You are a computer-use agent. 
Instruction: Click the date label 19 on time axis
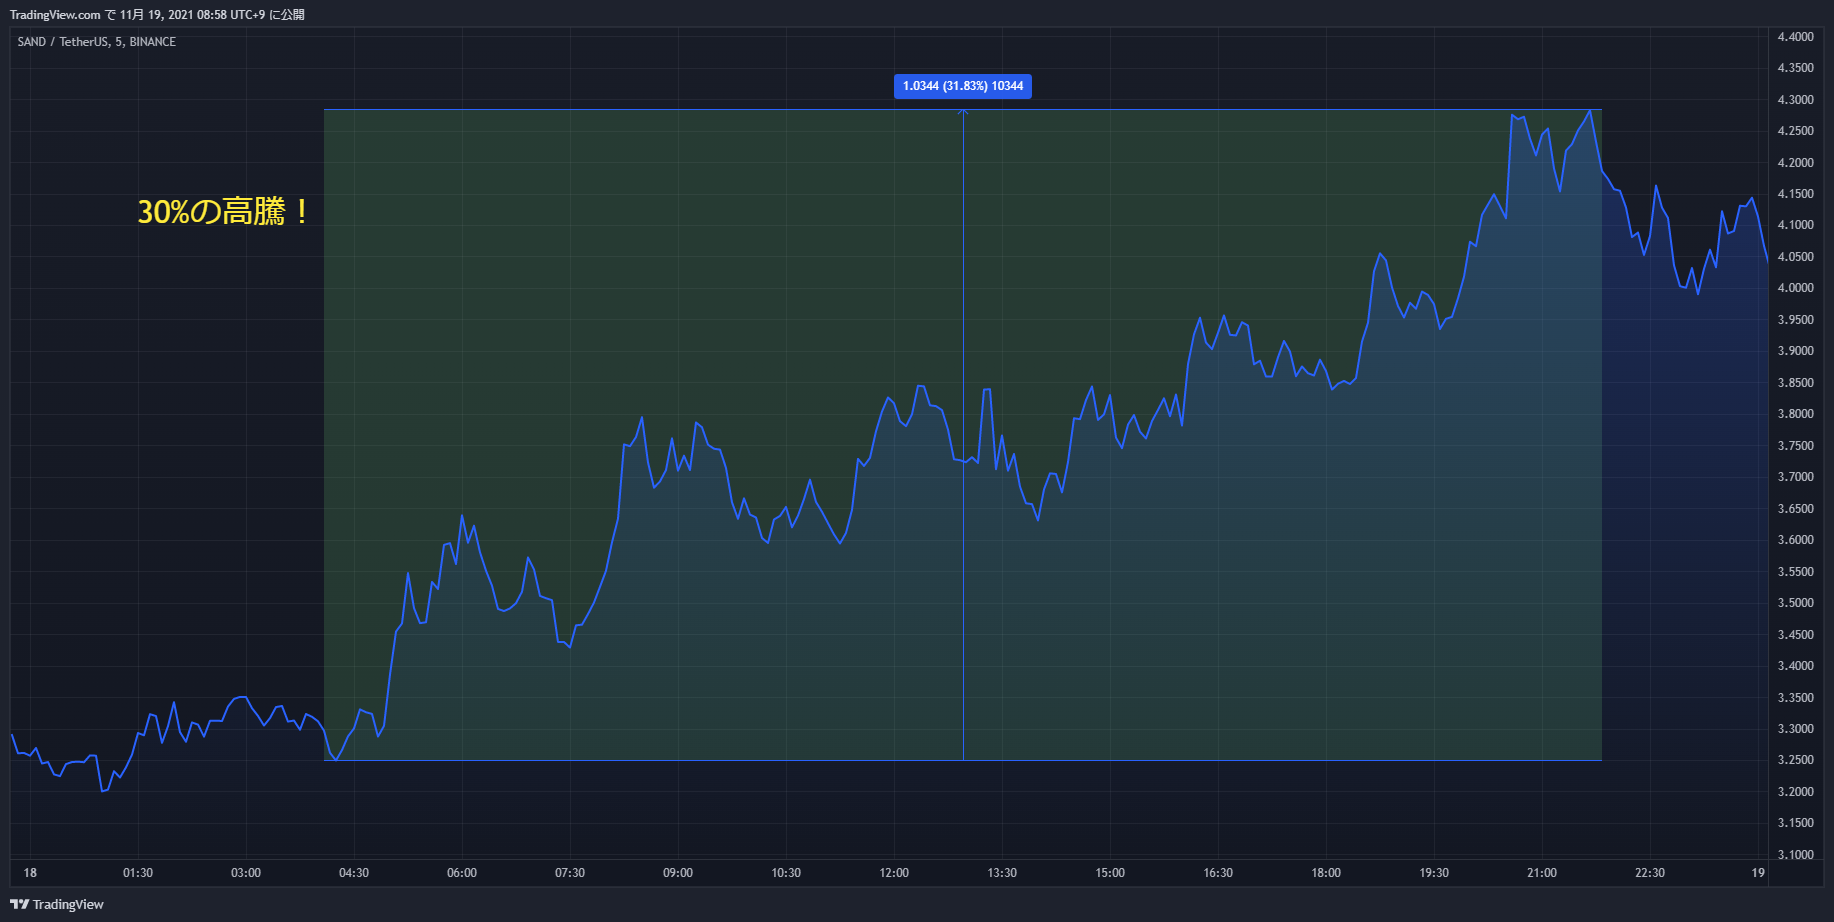coord(1758,873)
